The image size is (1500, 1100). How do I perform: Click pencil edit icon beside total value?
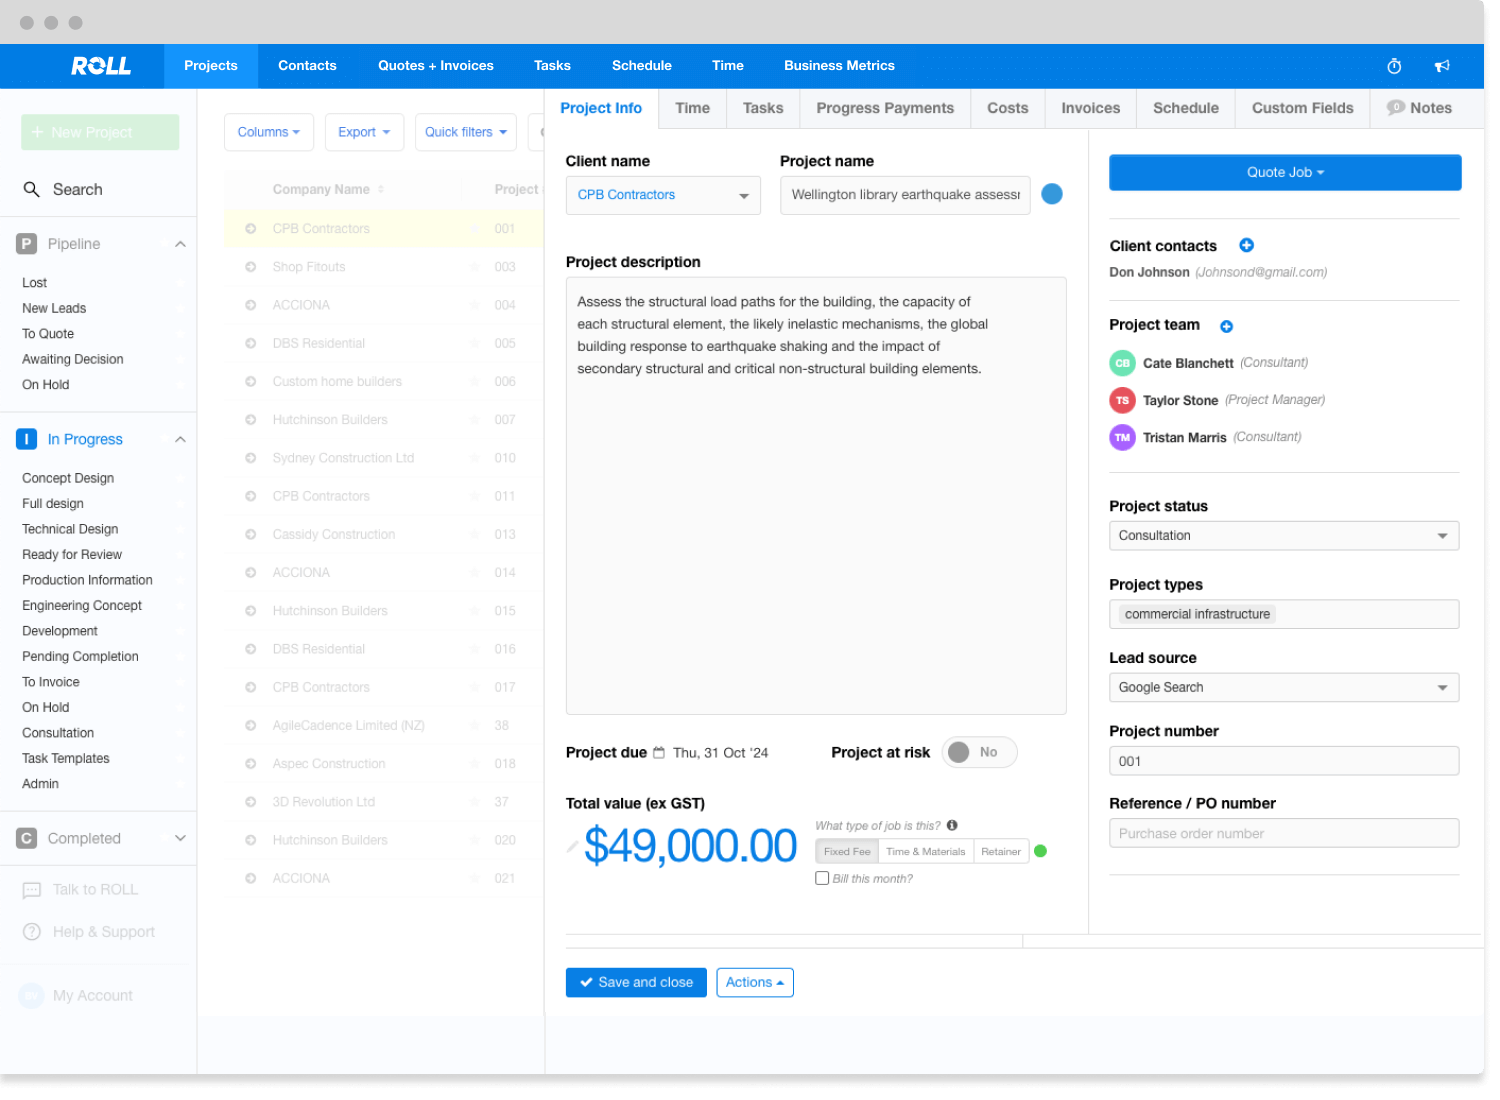(x=572, y=847)
